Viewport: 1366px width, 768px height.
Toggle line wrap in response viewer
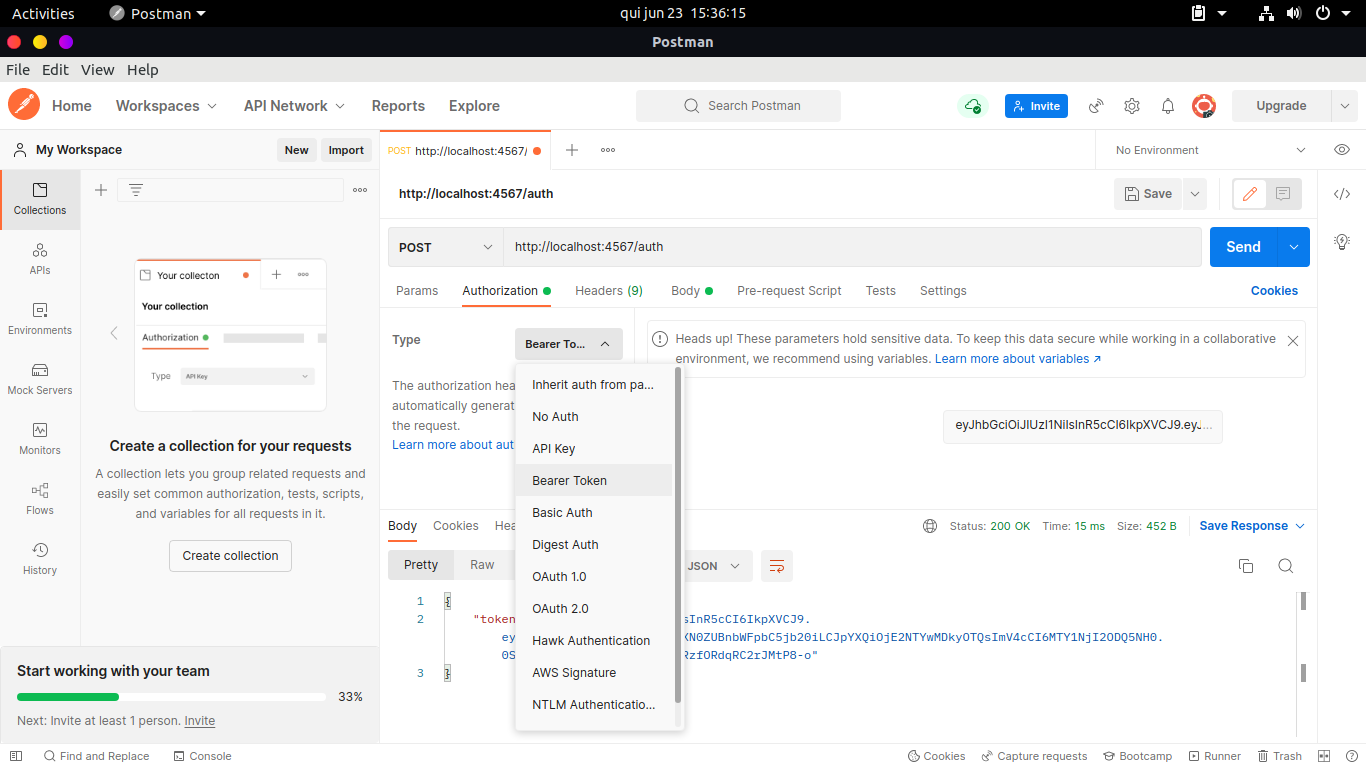[x=777, y=566]
